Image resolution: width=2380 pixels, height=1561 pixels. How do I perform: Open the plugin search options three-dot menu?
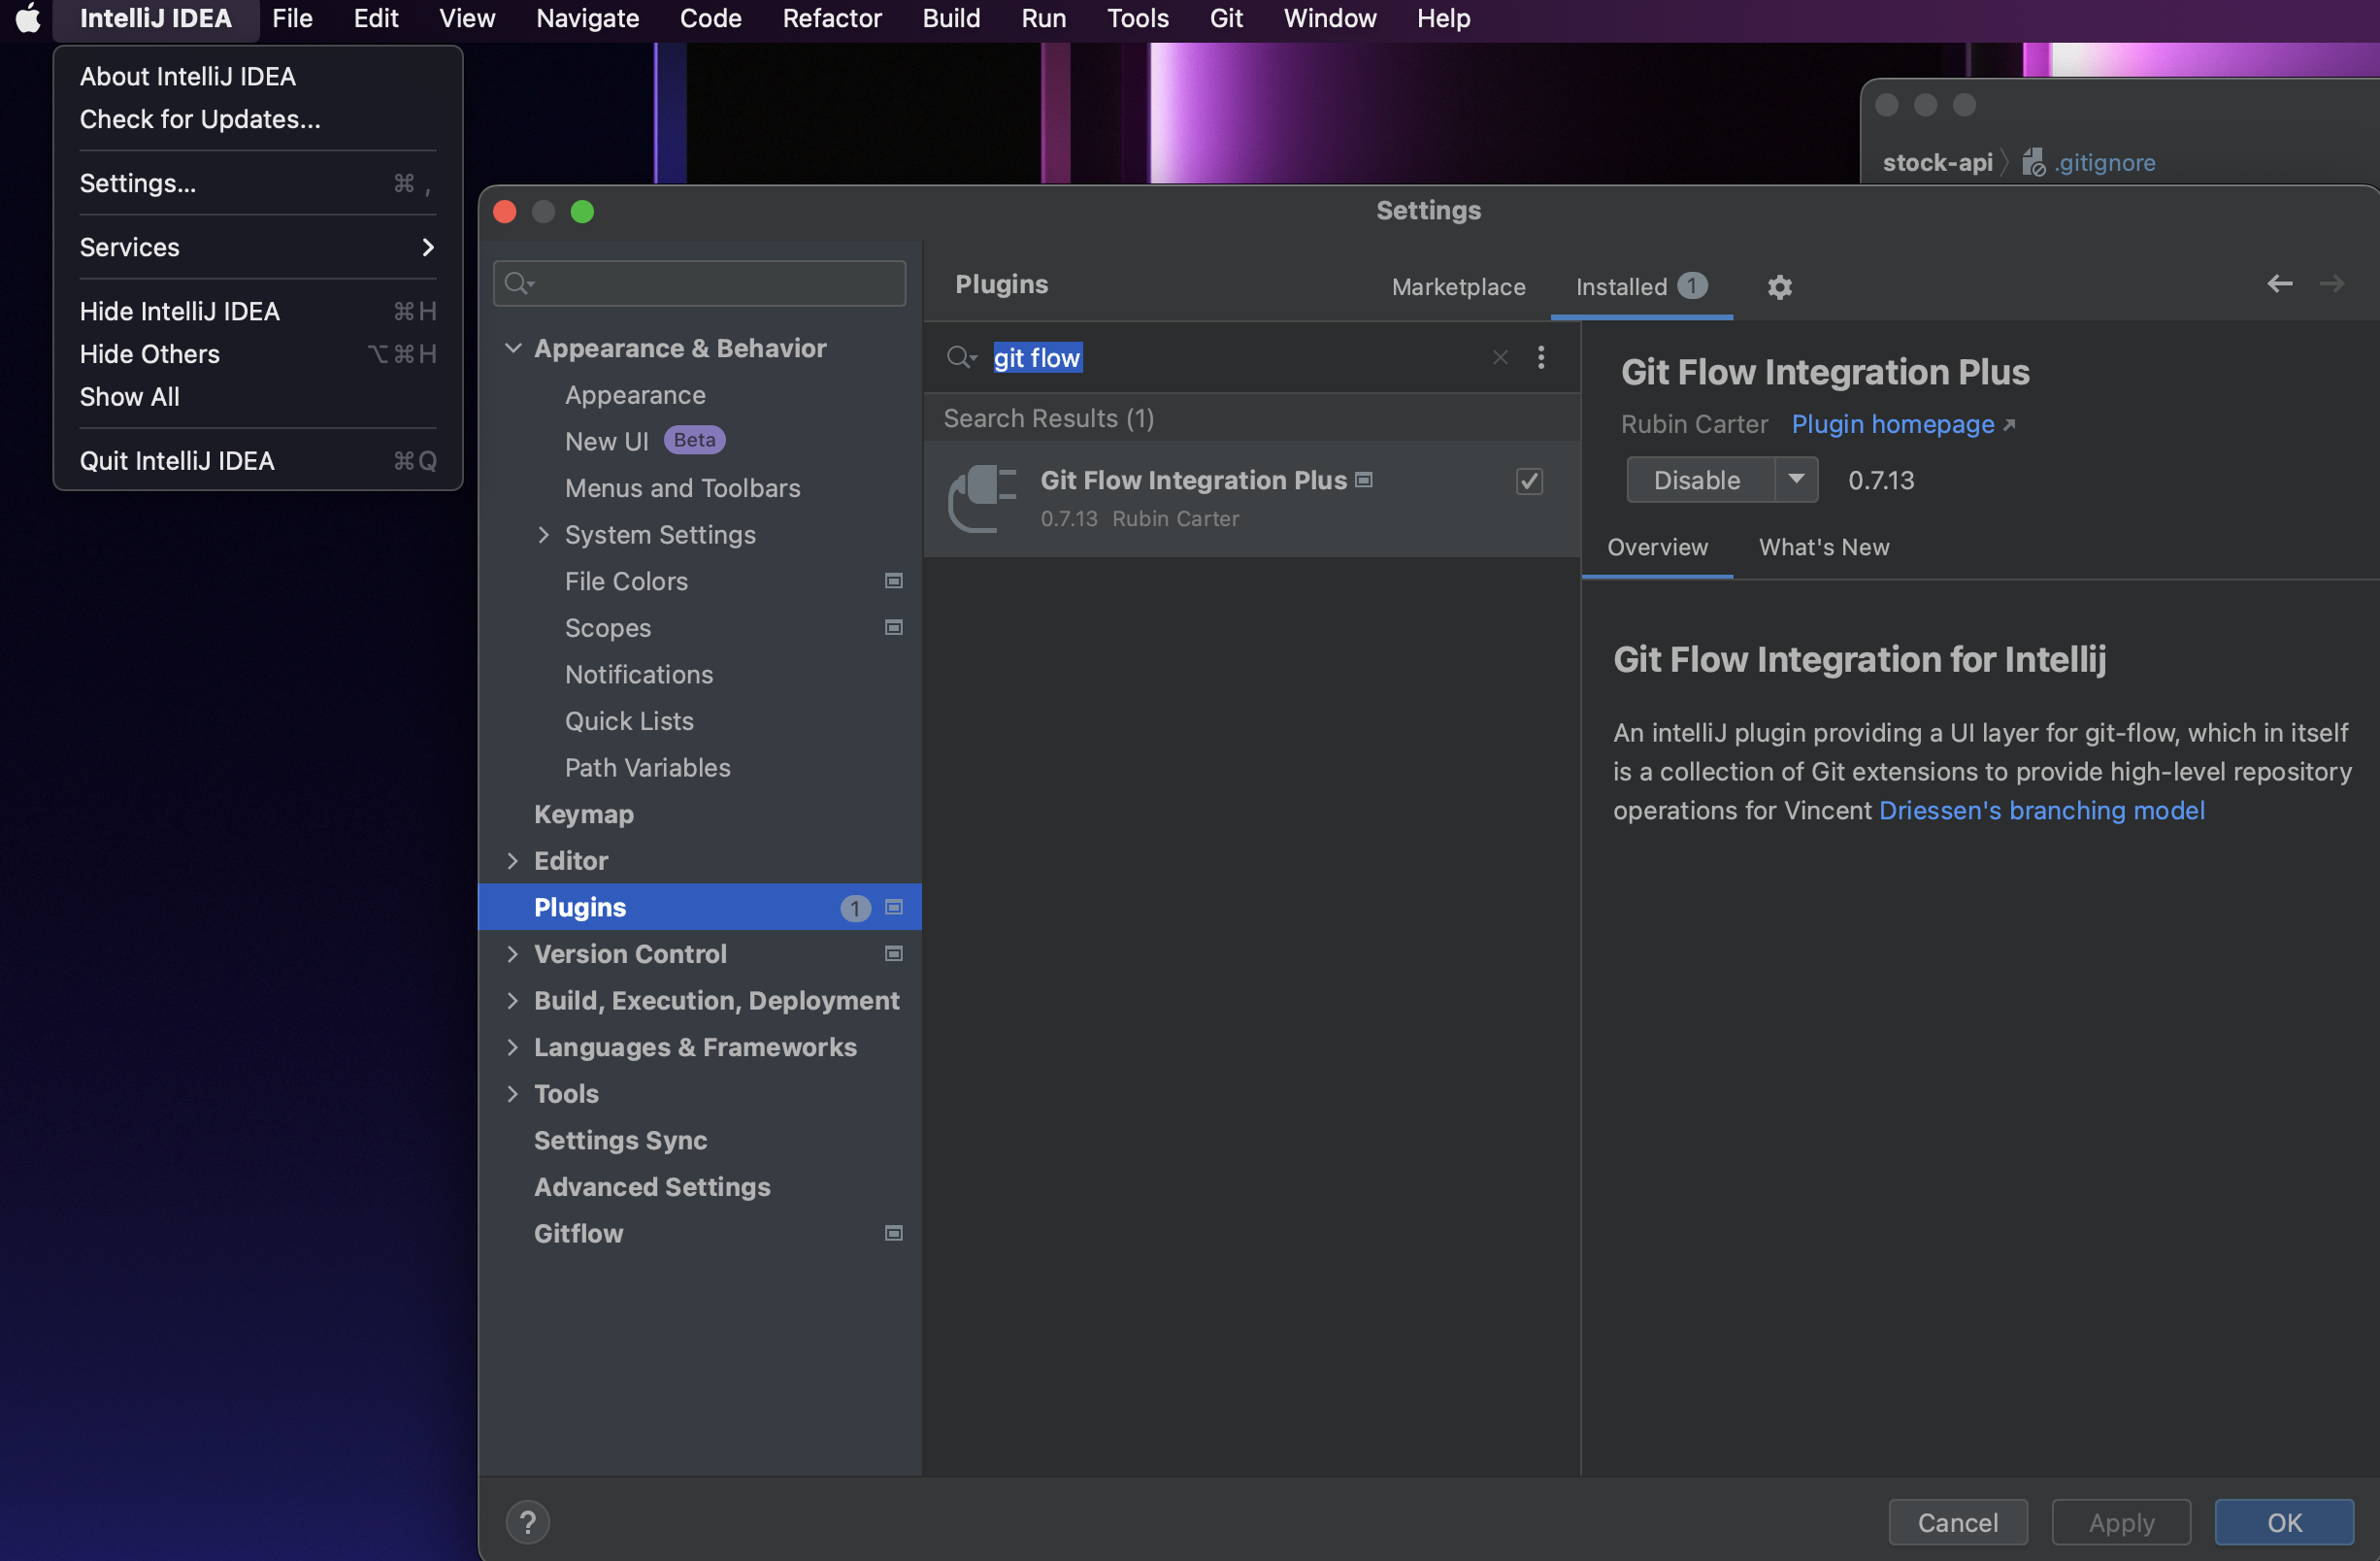click(1540, 358)
